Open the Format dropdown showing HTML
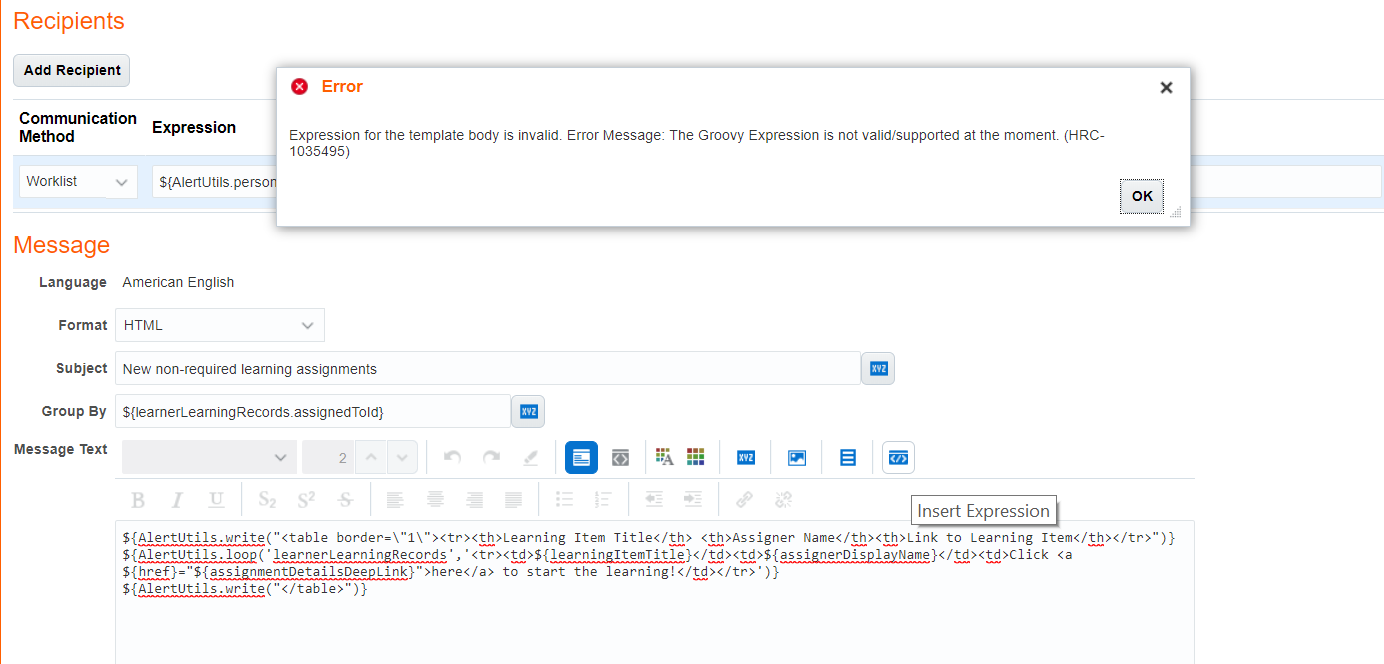1384x664 pixels. pyautogui.click(x=219, y=325)
